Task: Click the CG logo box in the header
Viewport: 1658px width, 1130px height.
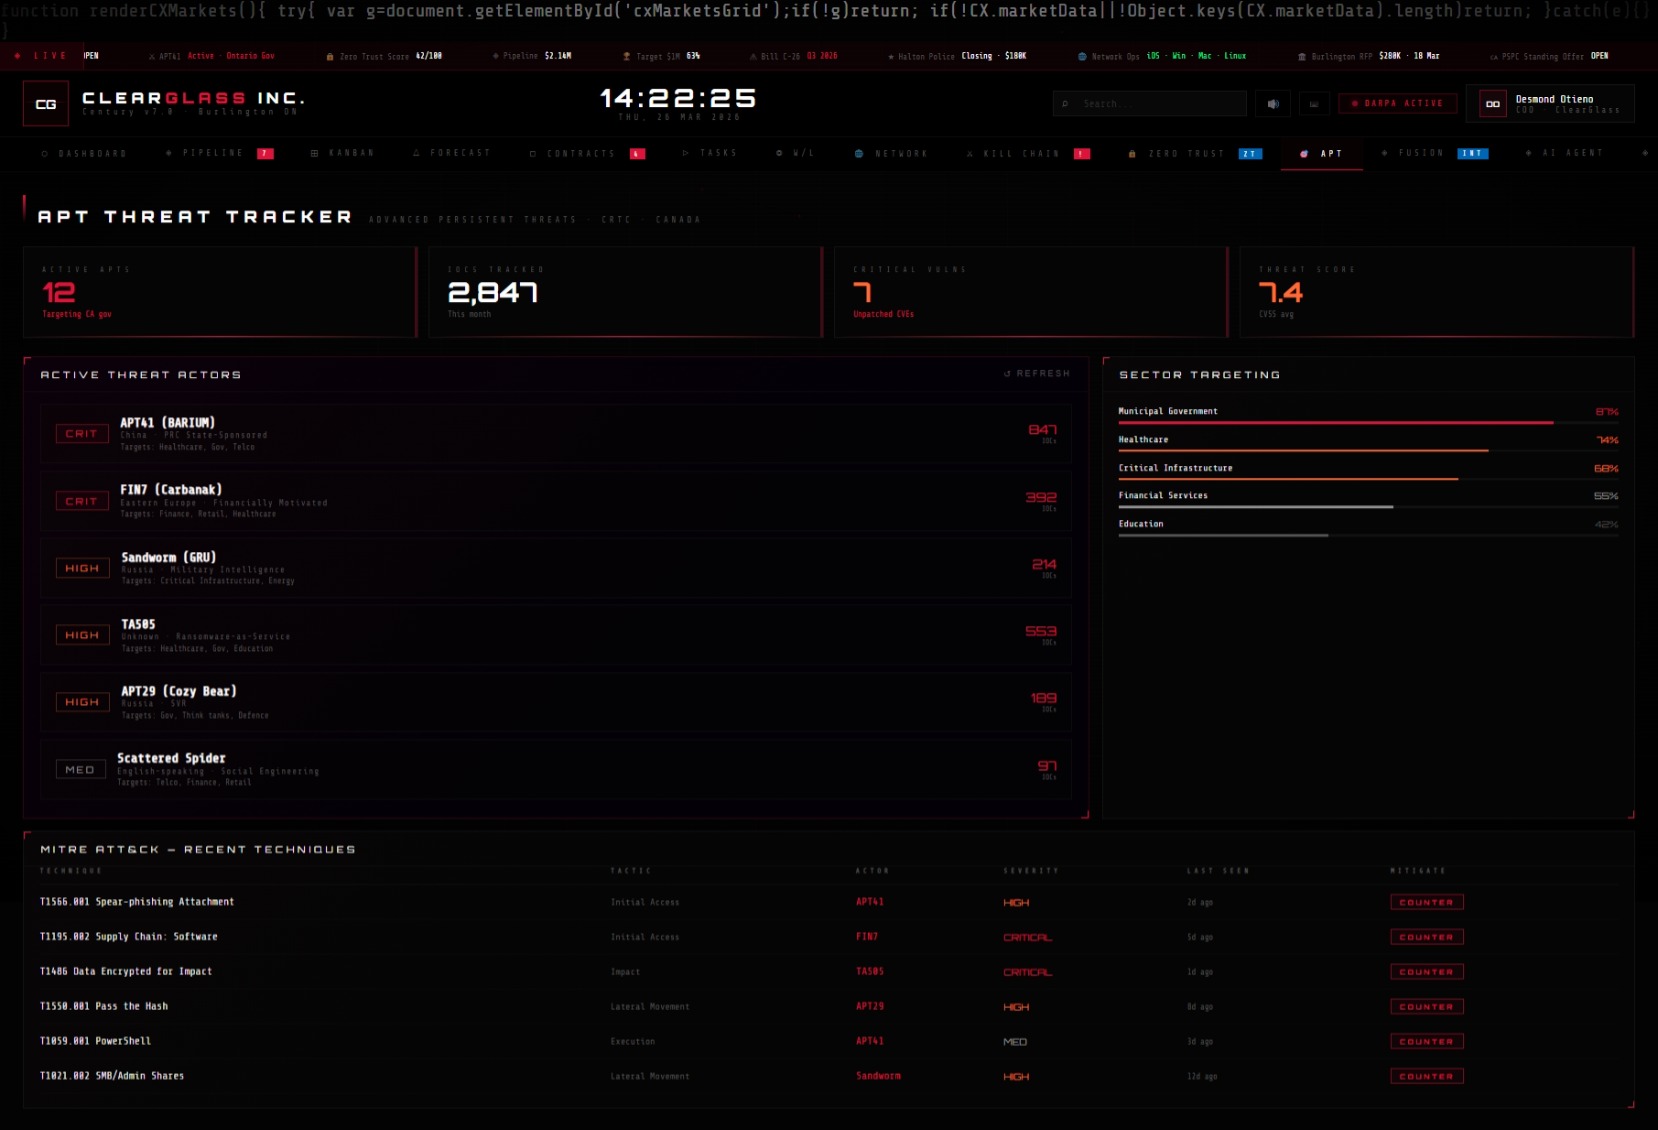Action: (46, 103)
